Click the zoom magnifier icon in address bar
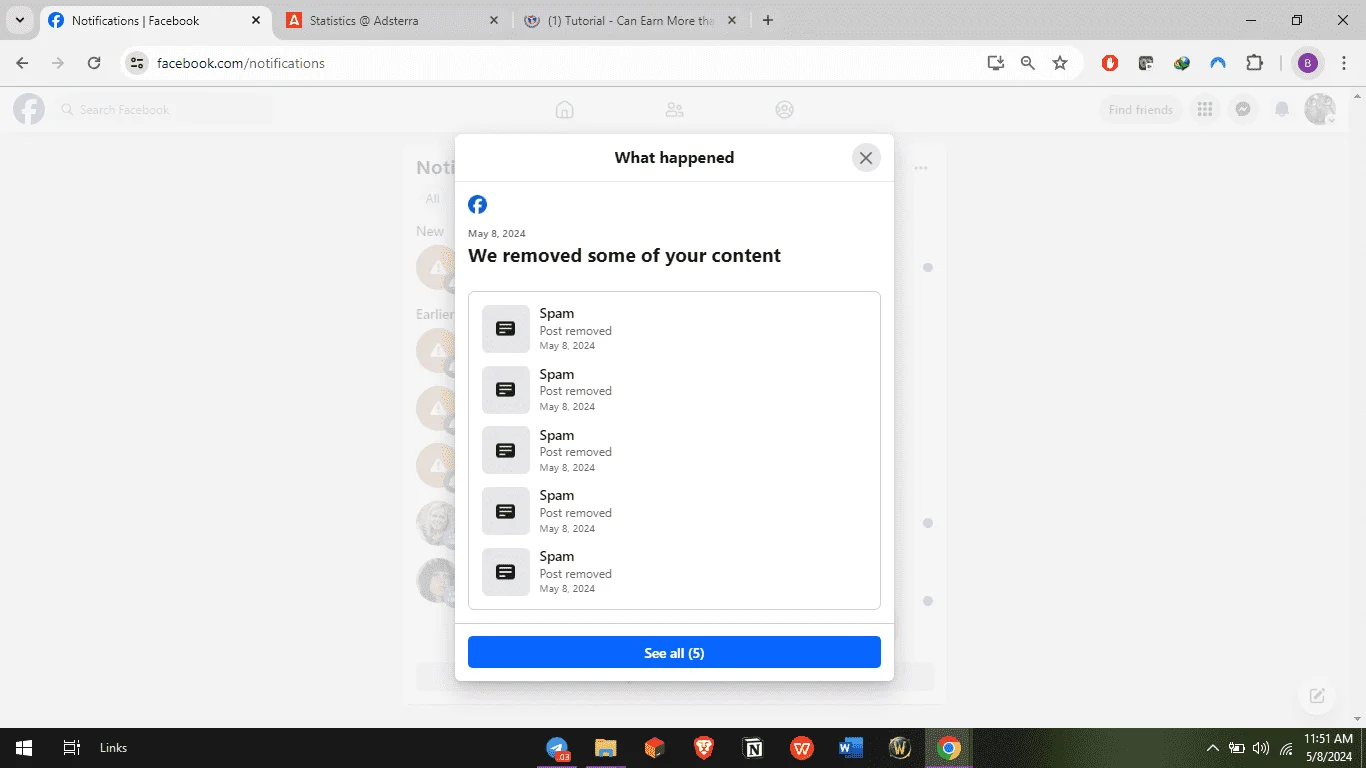Image resolution: width=1366 pixels, height=768 pixels. 1028,63
